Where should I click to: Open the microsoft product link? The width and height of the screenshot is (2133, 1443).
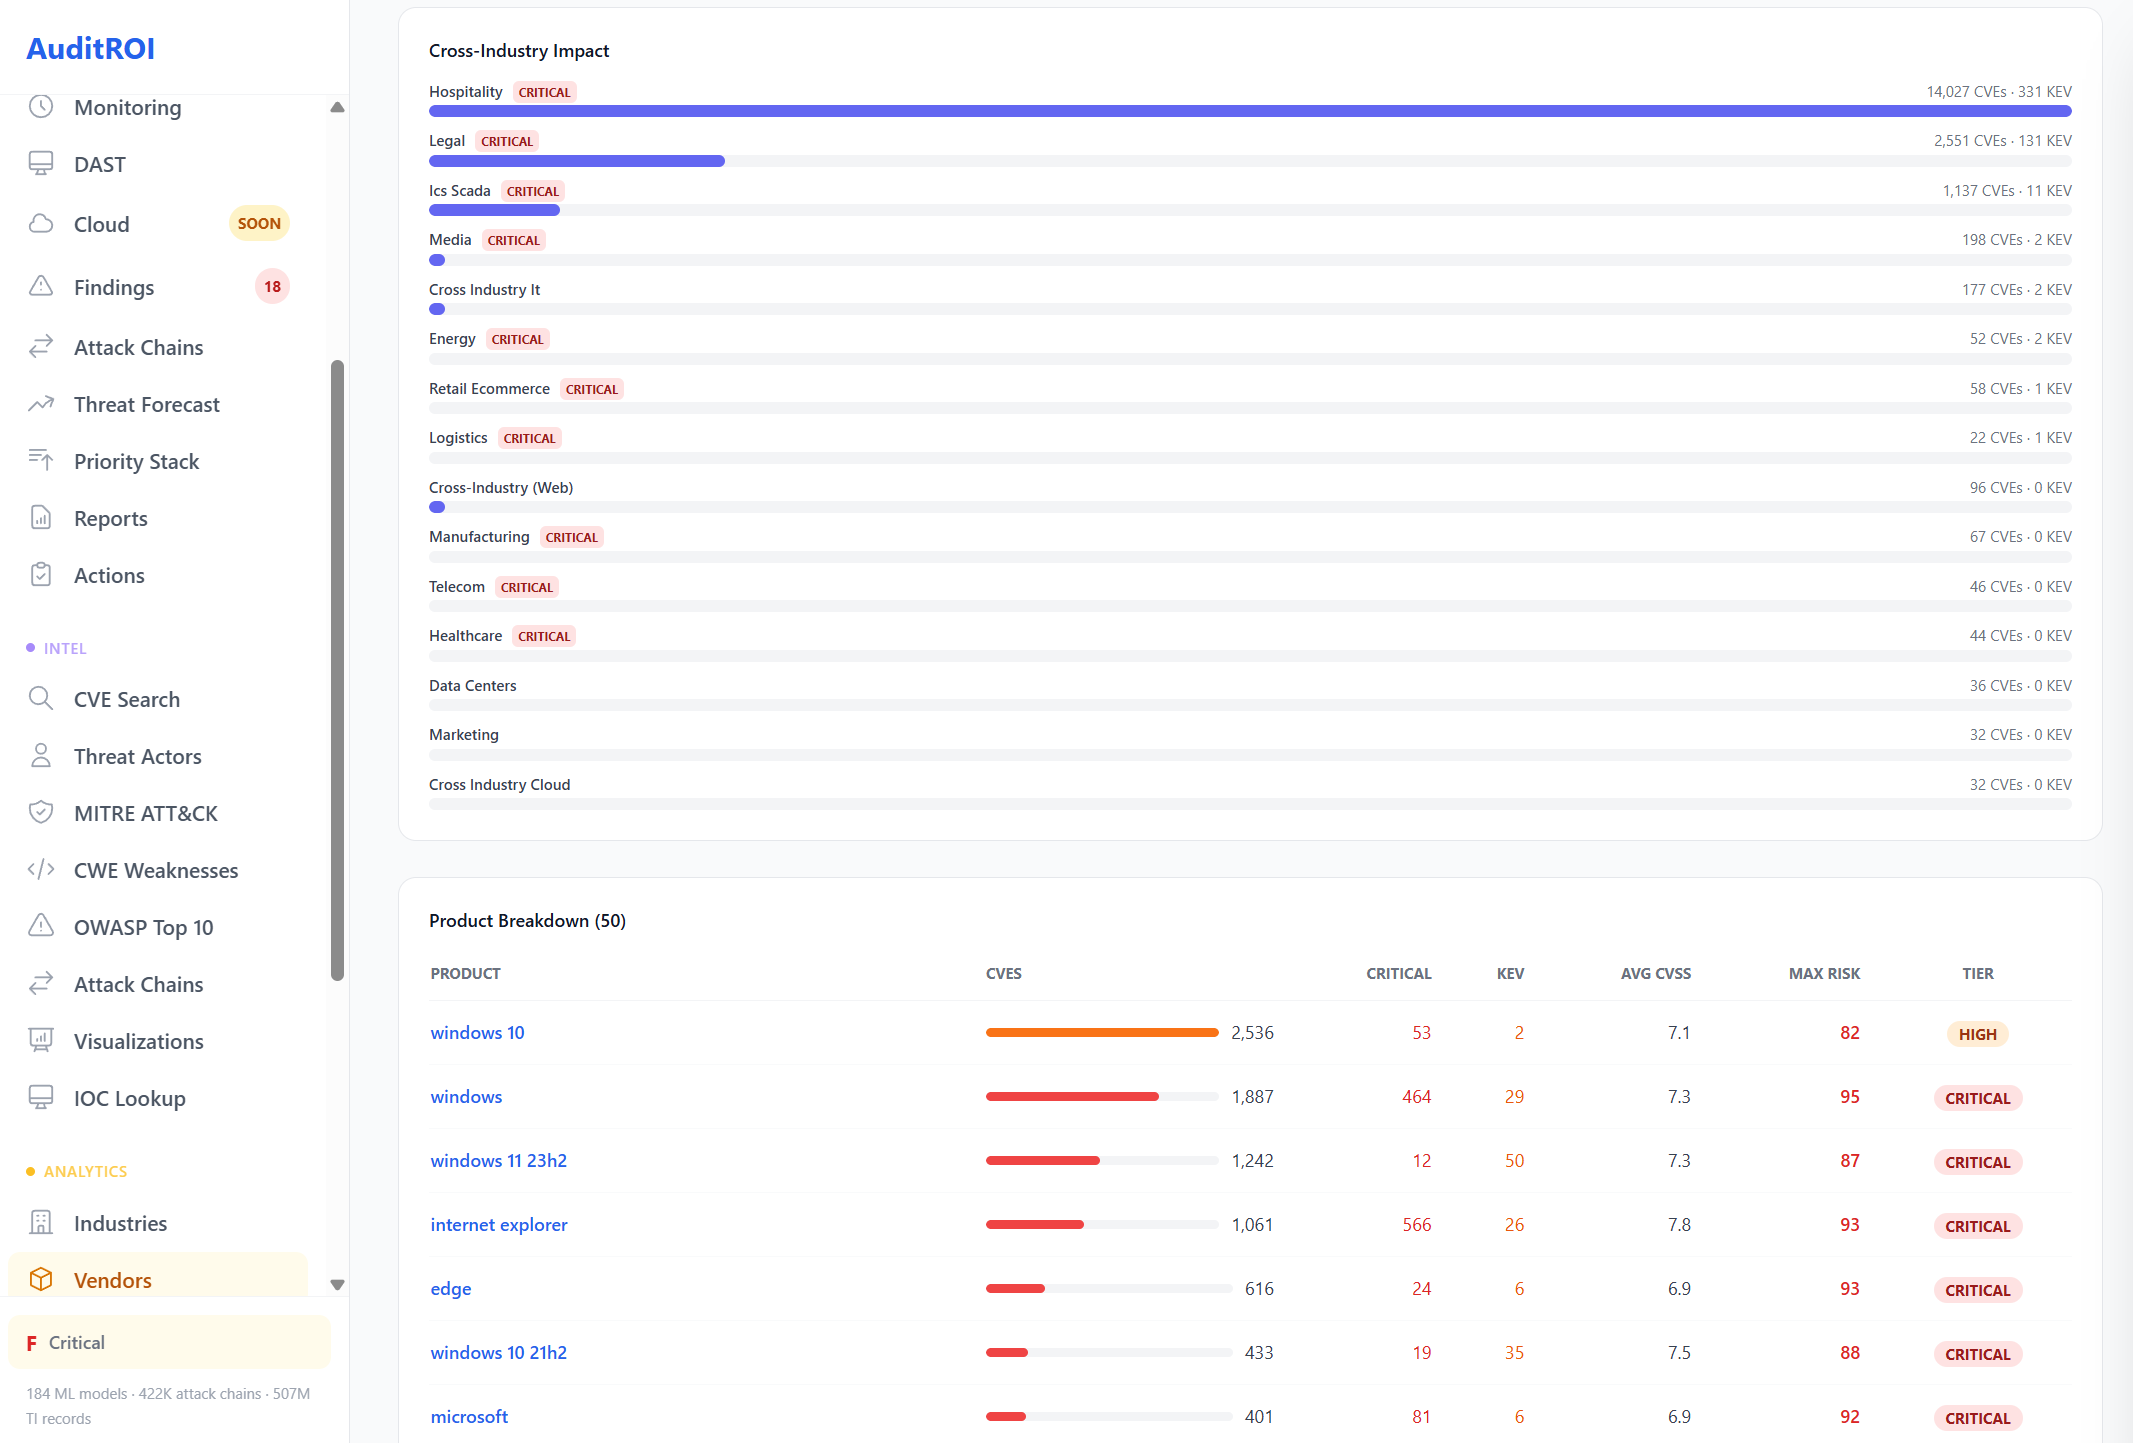tap(469, 1417)
